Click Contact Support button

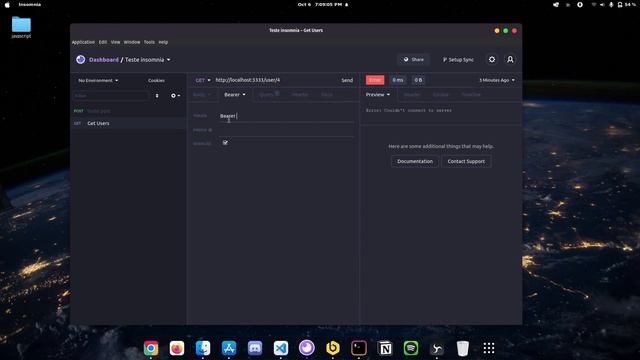[466, 161]
